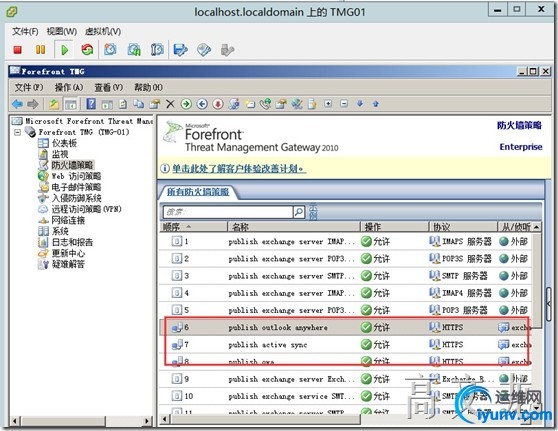Select 防火墙策略 in the tree
The image size is (558, 431).
coord(72,165)
